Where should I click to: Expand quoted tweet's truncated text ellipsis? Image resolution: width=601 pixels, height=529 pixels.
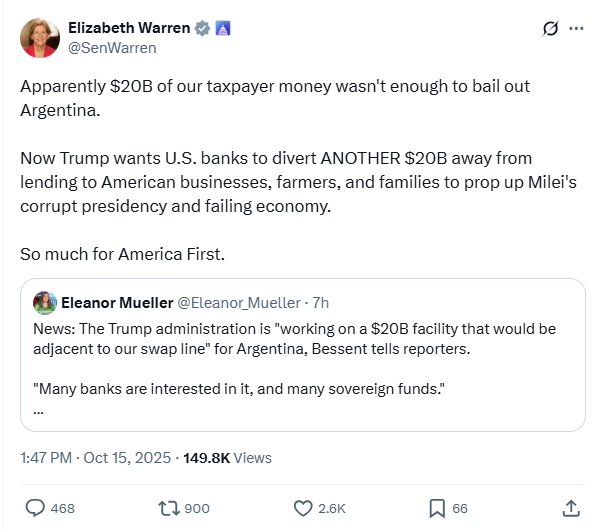[x=38, y=409]
